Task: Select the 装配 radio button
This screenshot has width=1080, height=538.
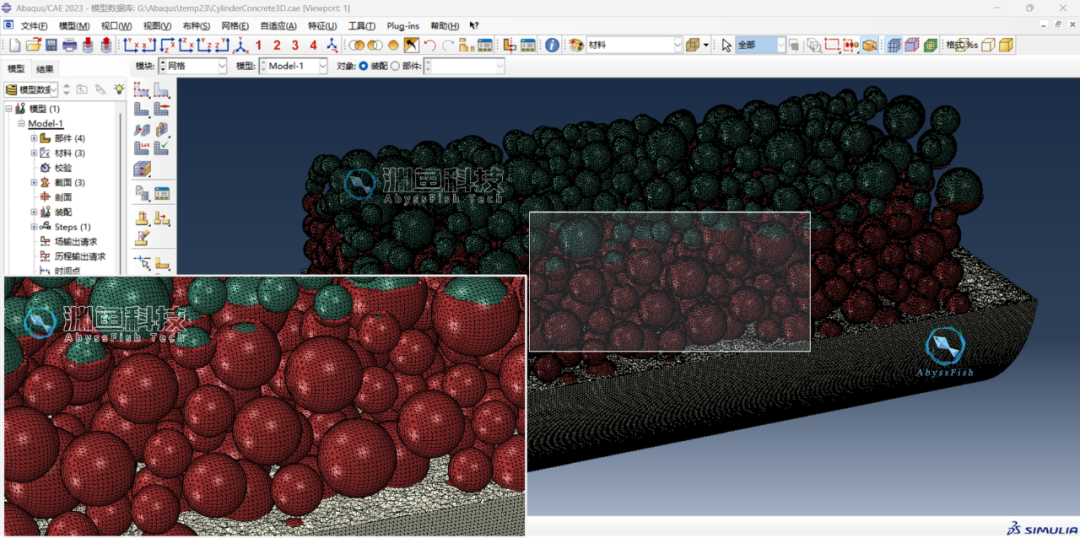Action: tap(364, 67)
